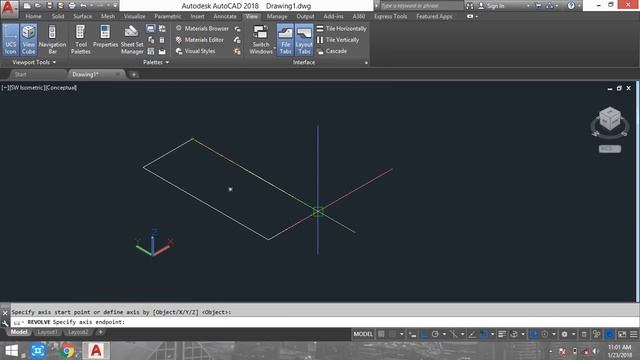
Task: Click the Undo arrow in Quick Access toolbar
Action: pos(83,6)
